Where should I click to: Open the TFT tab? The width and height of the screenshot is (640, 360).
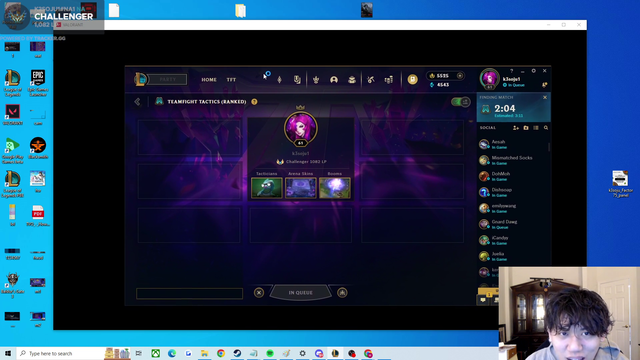tap(231, 80)
